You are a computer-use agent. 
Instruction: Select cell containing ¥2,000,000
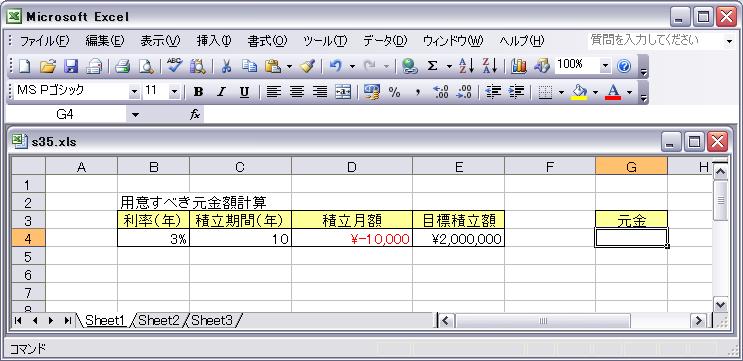(x=458, y=238)
